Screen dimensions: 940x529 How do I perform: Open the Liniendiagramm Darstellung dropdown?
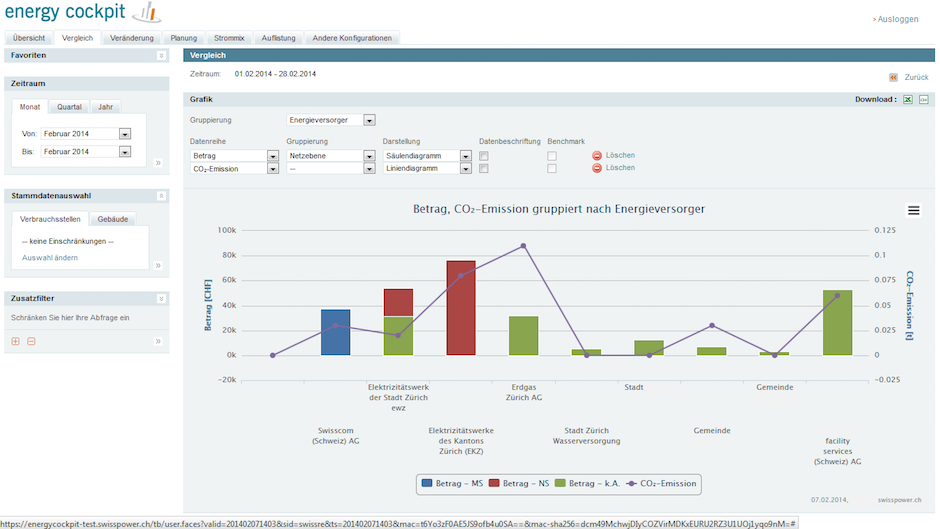[466, 169]
